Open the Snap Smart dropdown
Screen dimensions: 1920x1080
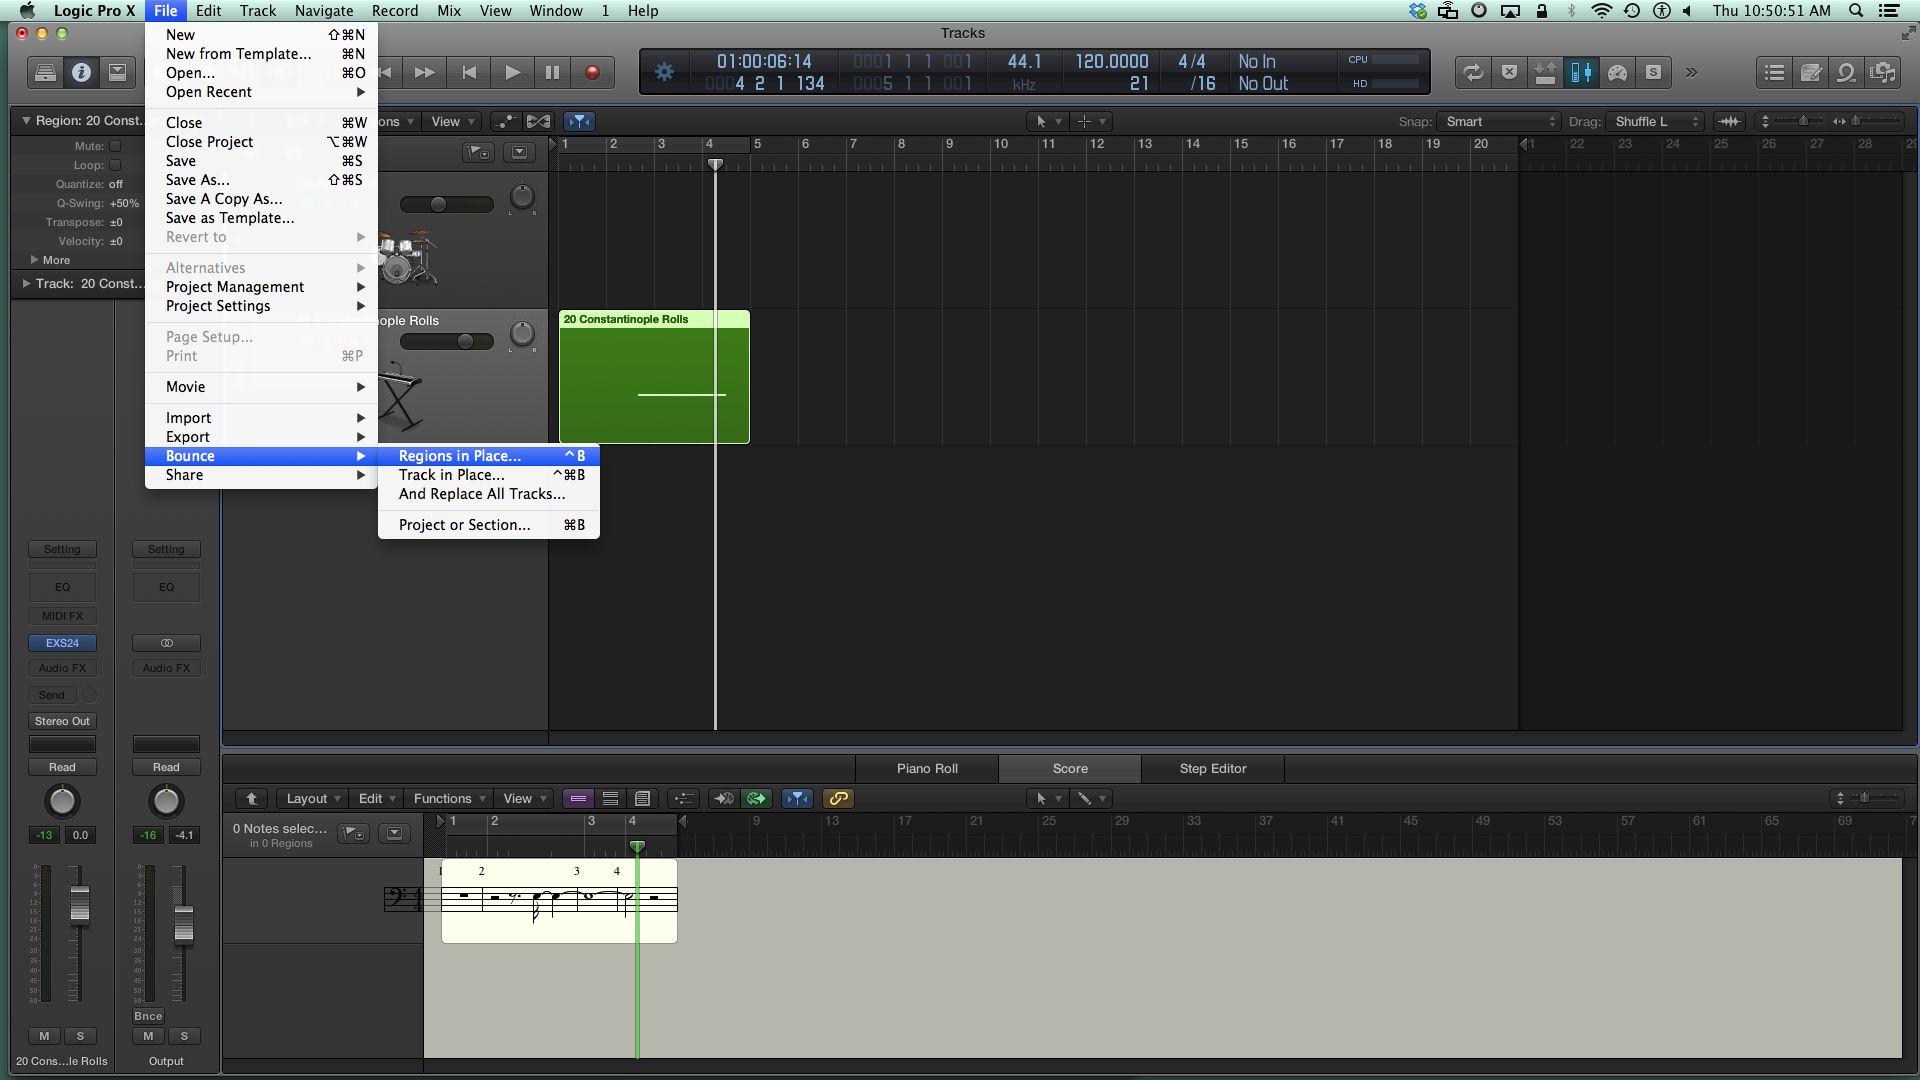click(1497, 121)
